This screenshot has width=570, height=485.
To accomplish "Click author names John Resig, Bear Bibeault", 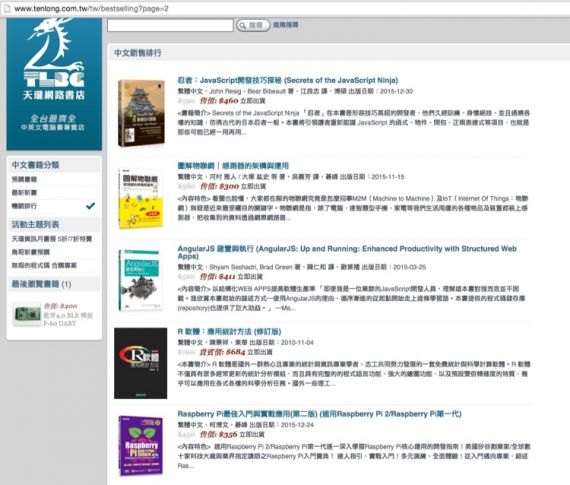I will [248, 91].
